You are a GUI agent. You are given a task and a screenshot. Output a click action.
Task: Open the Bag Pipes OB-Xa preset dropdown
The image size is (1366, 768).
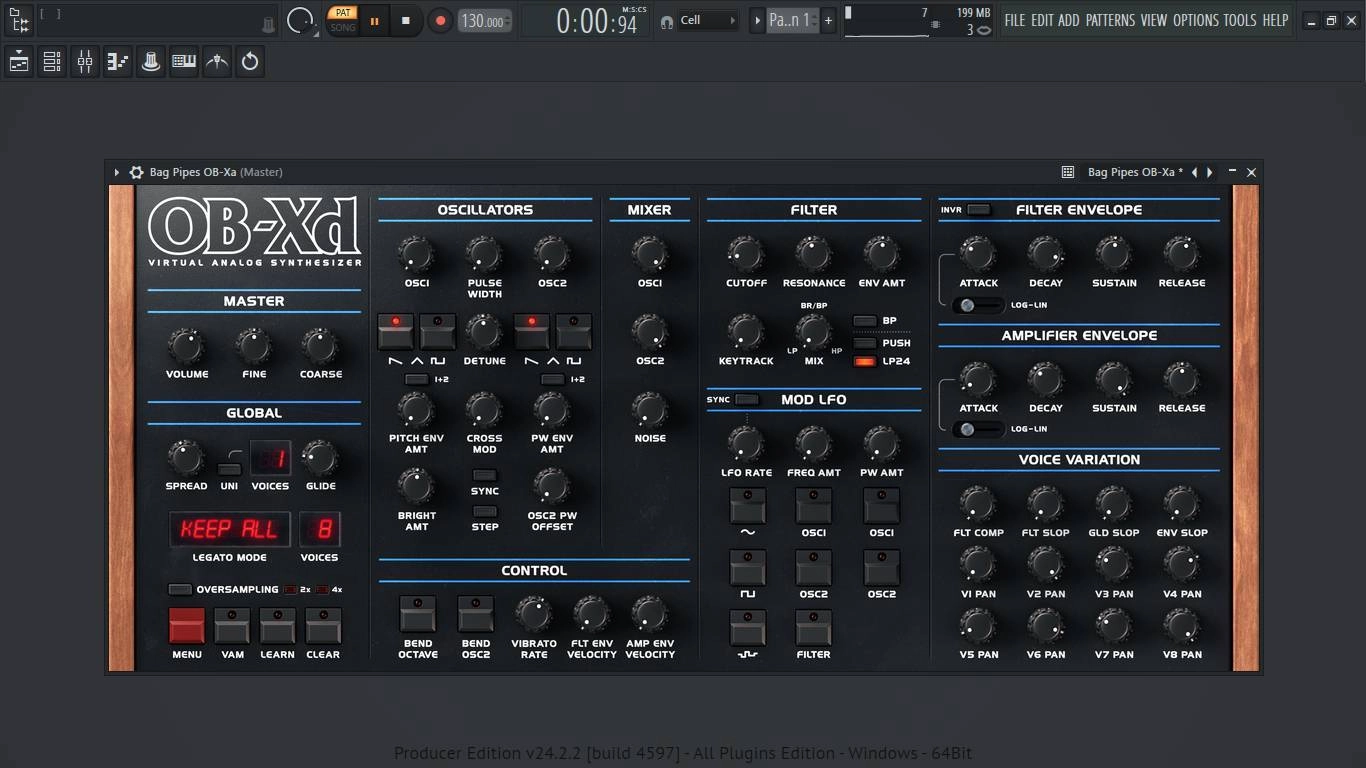[1135, 172]
